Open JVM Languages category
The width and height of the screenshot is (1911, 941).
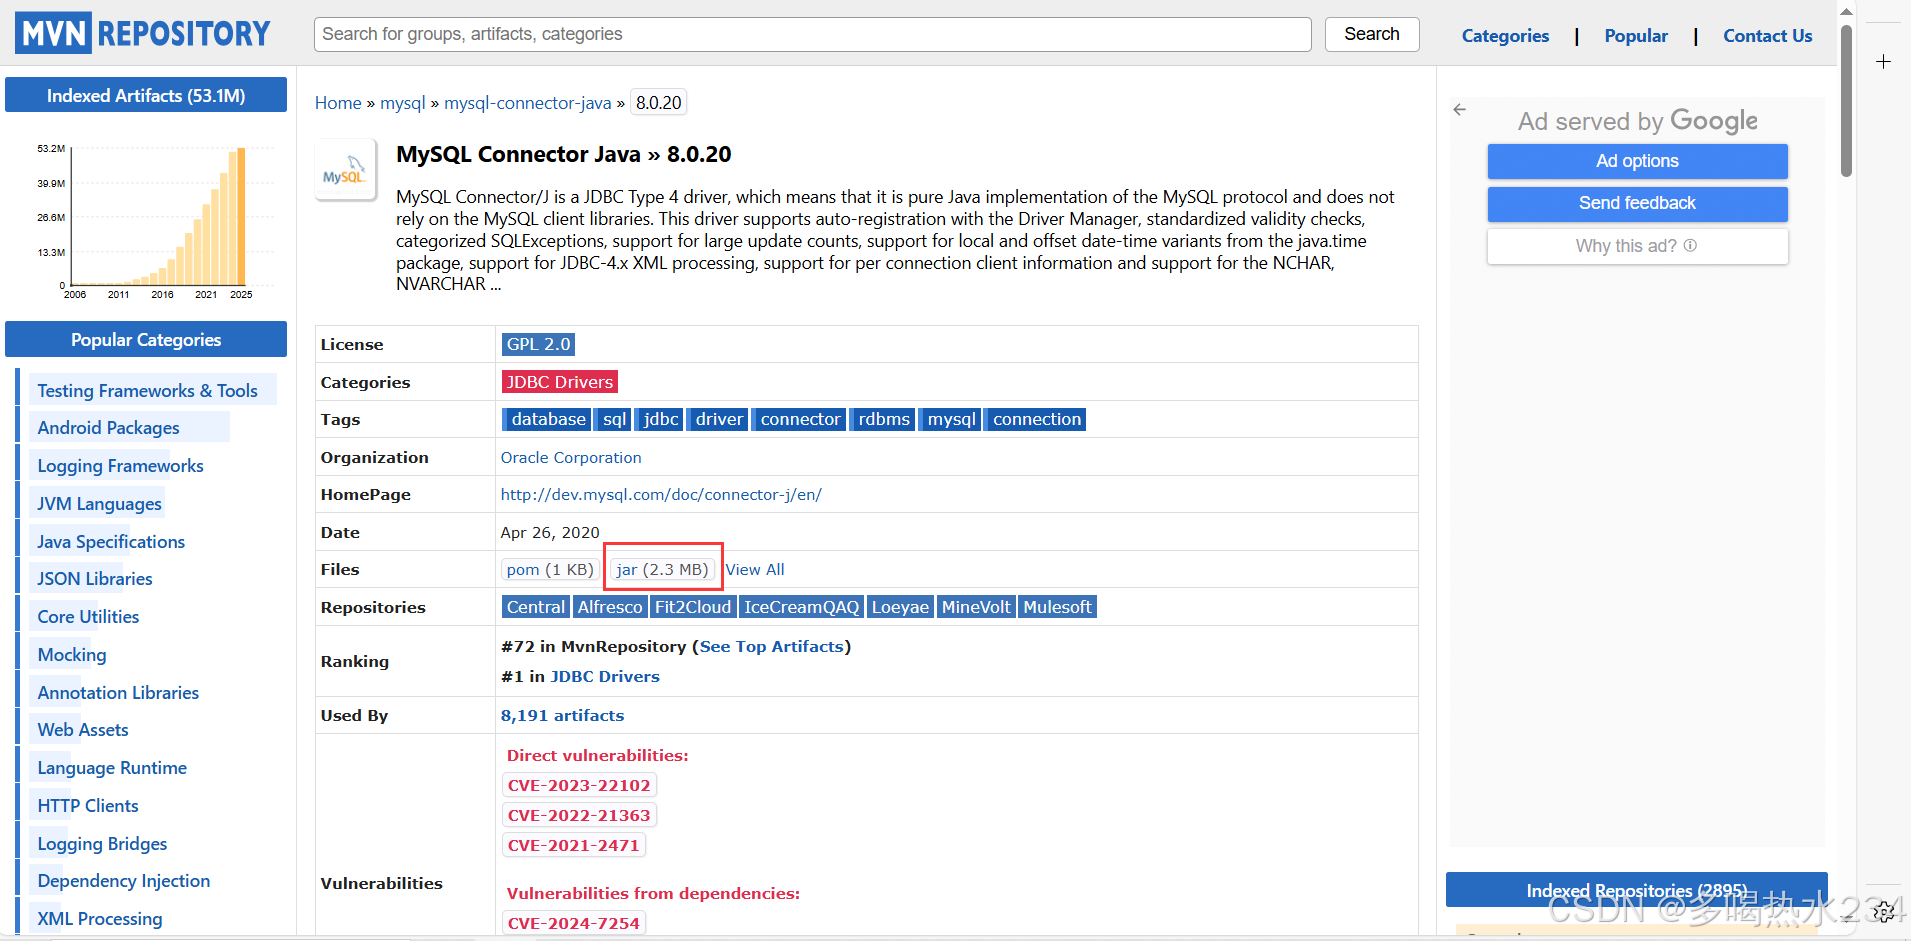point(99,504)
